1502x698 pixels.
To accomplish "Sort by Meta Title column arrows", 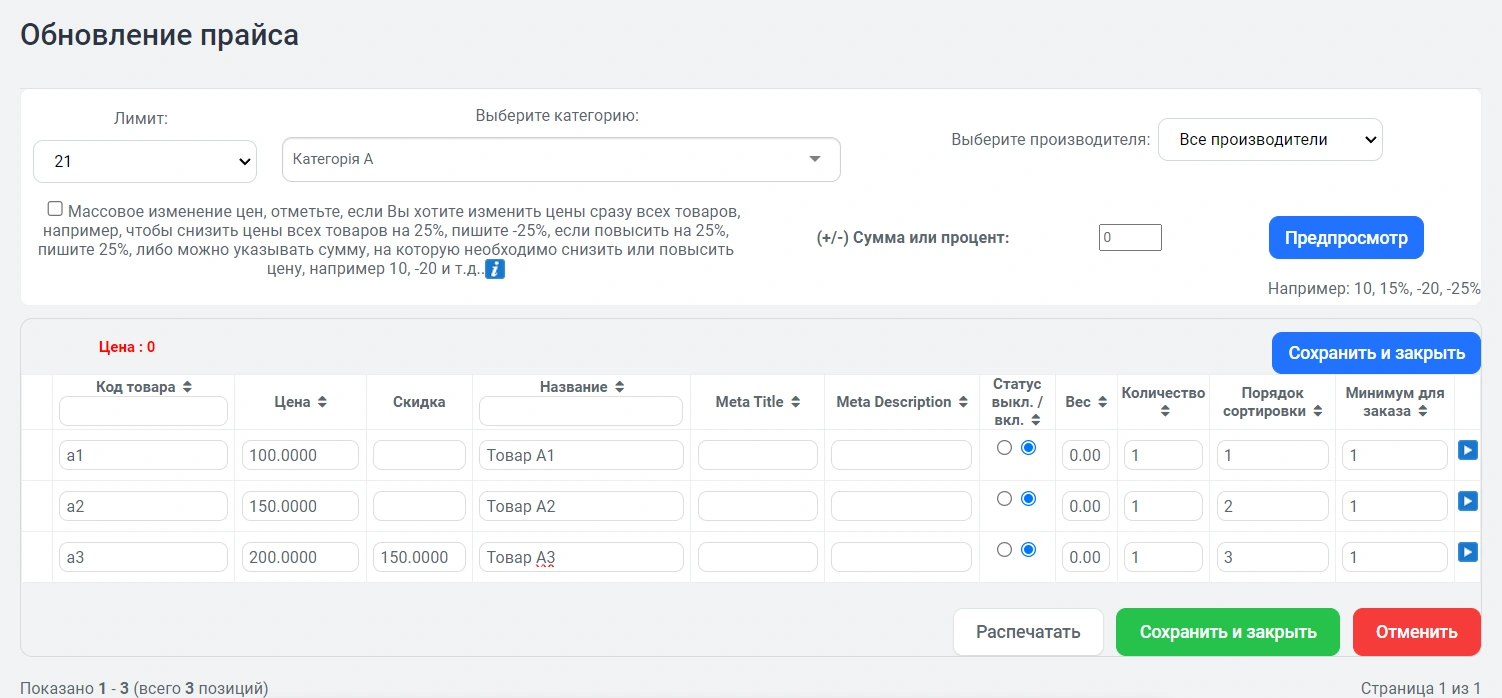I will 795,402.
